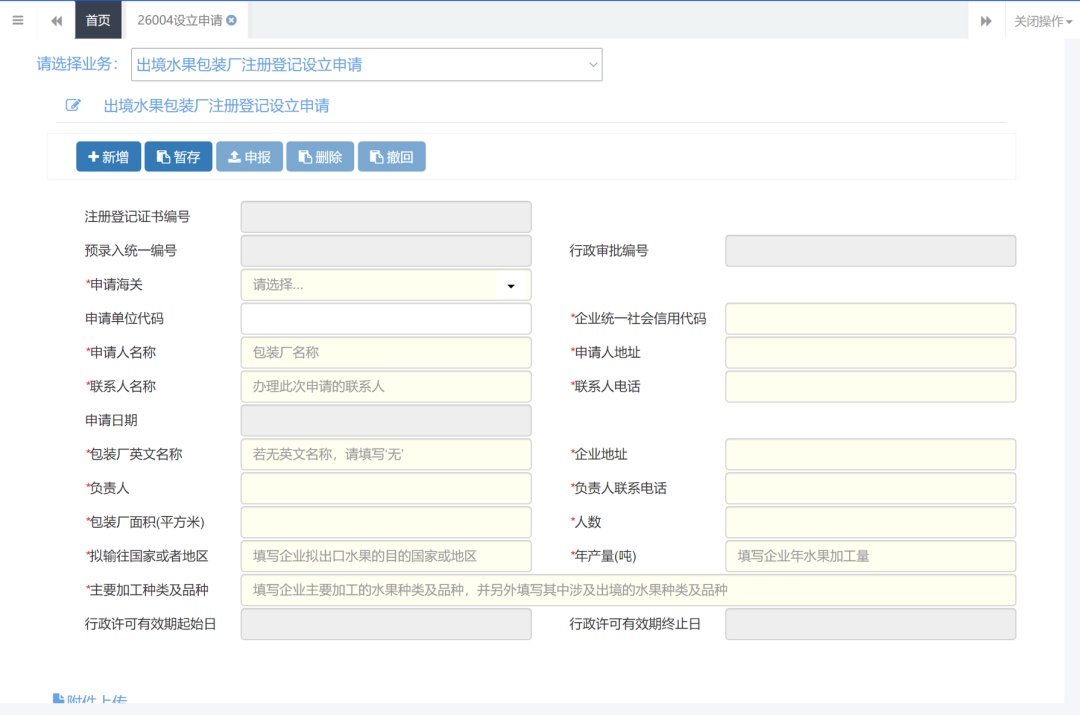The image size is (1080, 715).
Task: Click the 主要加工种类及品种 text field
Action: pos(627,590)
